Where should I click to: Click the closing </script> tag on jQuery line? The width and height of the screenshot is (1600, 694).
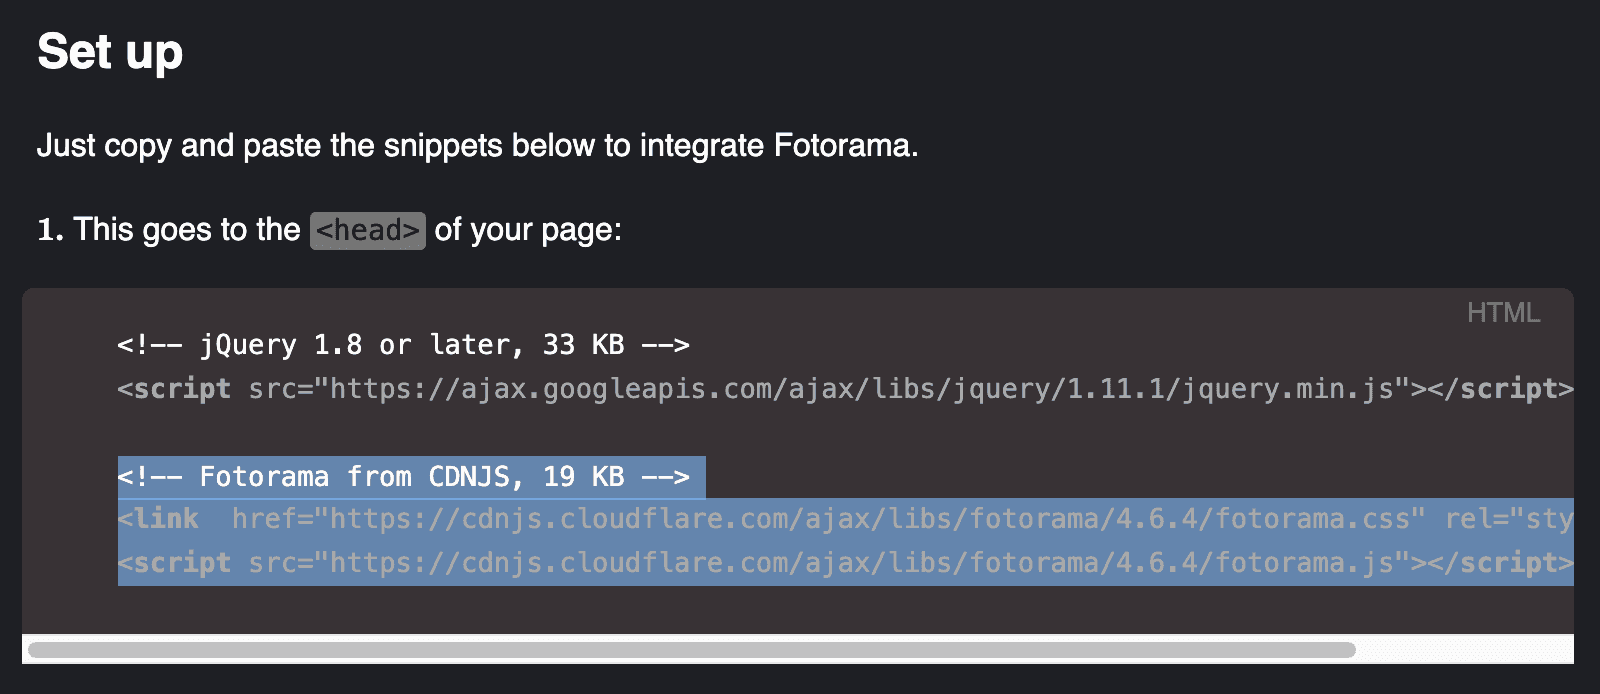click(x=1501, y=388)
